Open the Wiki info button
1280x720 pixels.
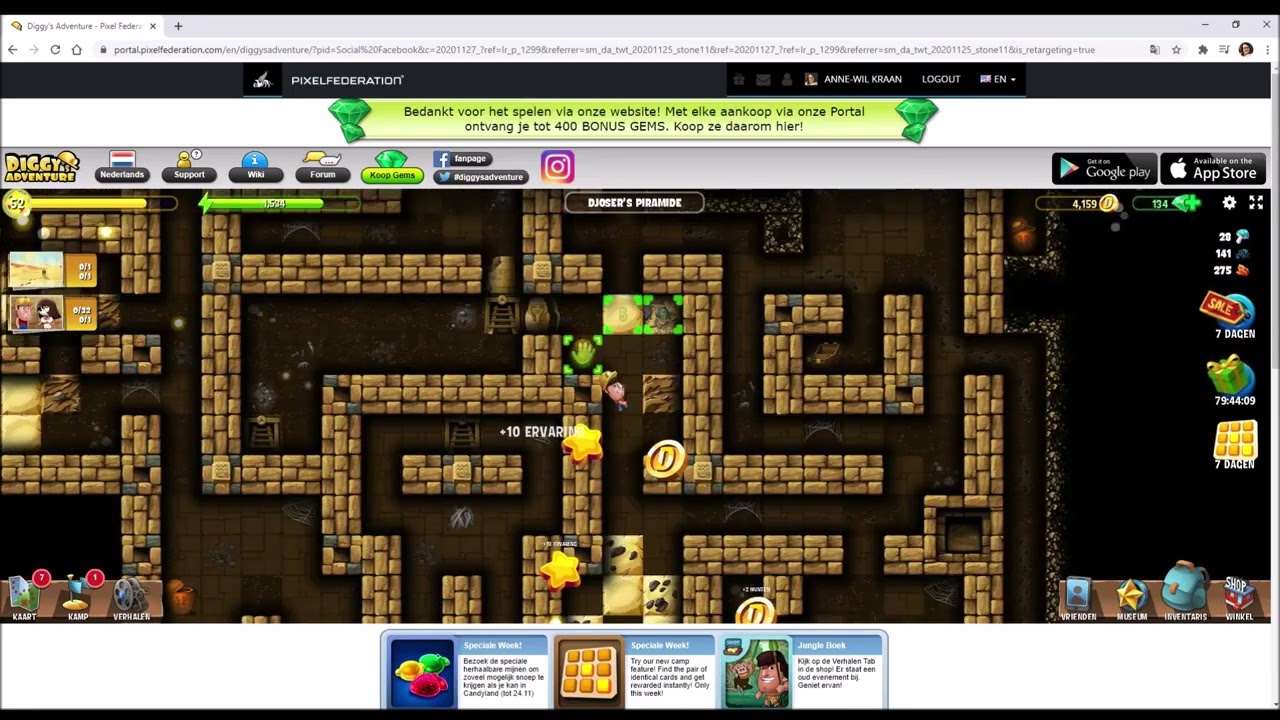click(256, 167)
